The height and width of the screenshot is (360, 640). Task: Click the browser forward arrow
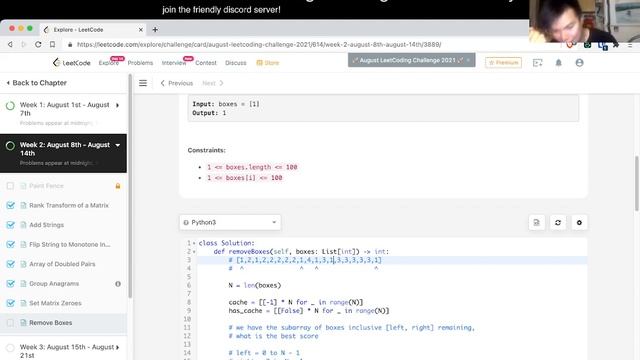[x=24, y=44]
